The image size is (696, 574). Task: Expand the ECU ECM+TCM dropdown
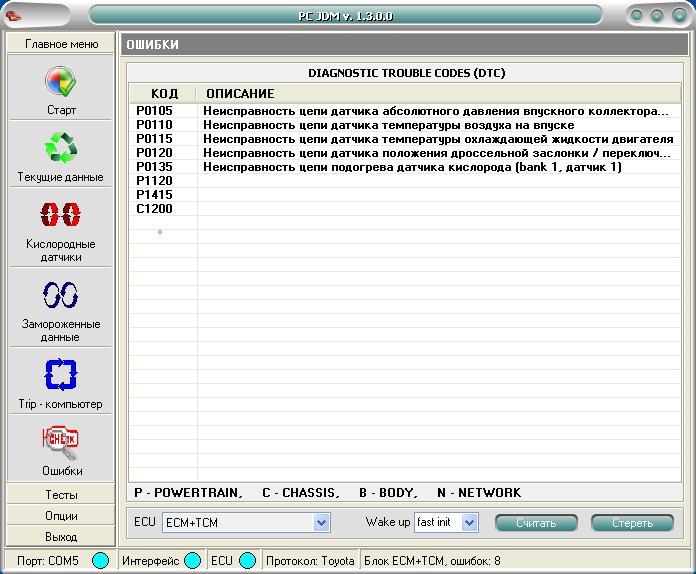click(321, 522)
